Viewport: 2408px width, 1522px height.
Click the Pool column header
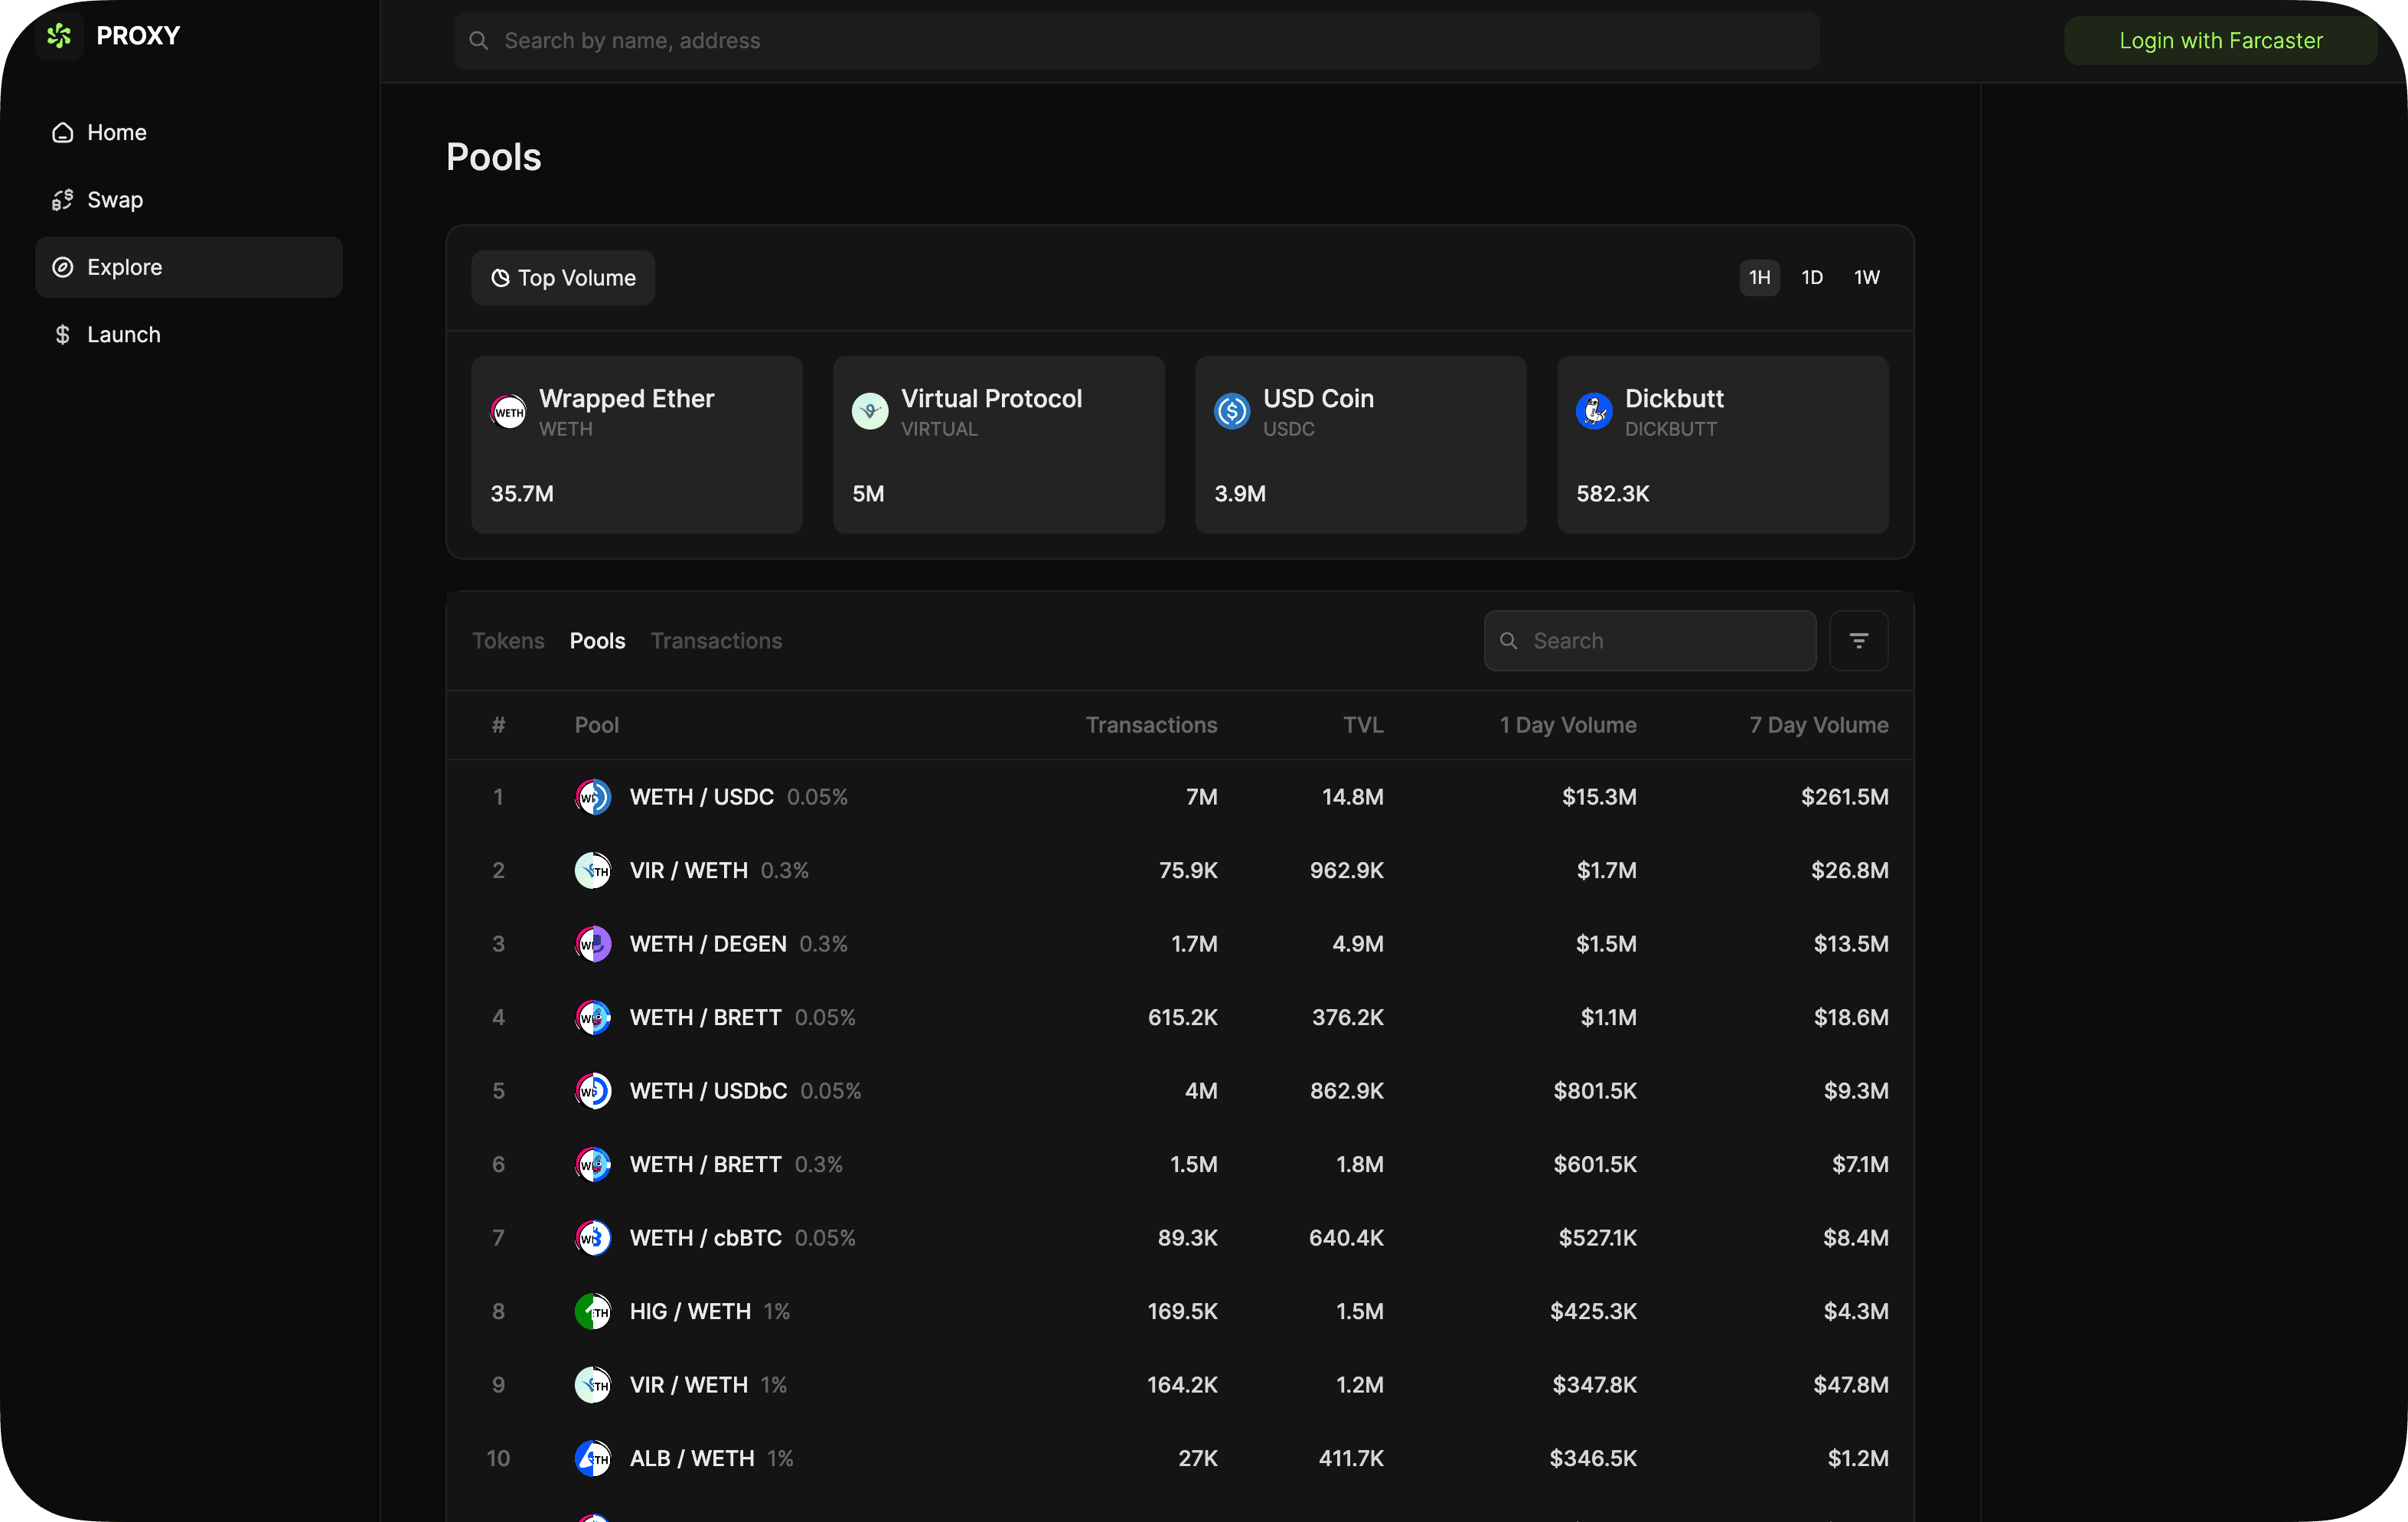pos(597,725)
